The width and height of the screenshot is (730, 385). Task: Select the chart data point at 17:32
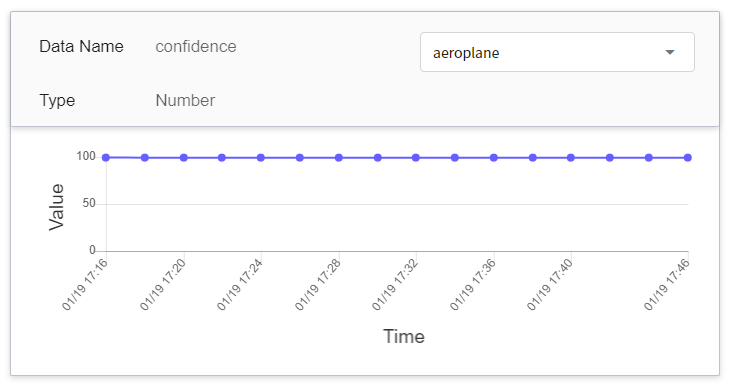click(x=416, y=158)
